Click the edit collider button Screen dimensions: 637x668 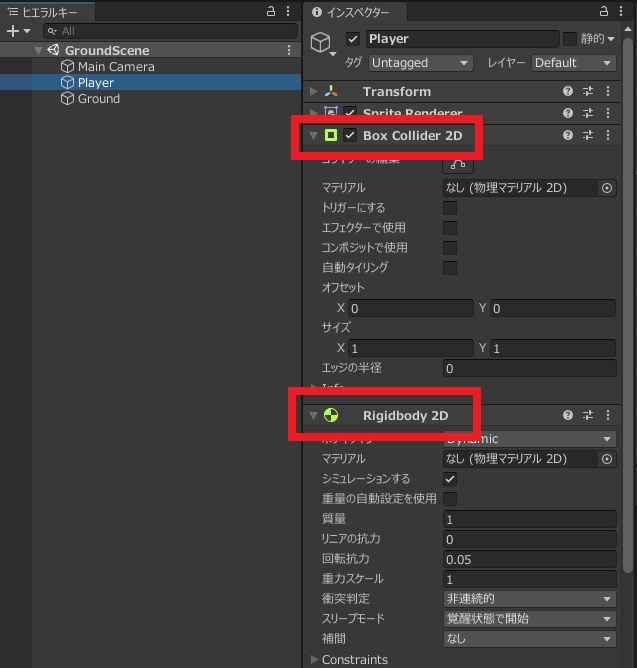(x=458, y=164)
